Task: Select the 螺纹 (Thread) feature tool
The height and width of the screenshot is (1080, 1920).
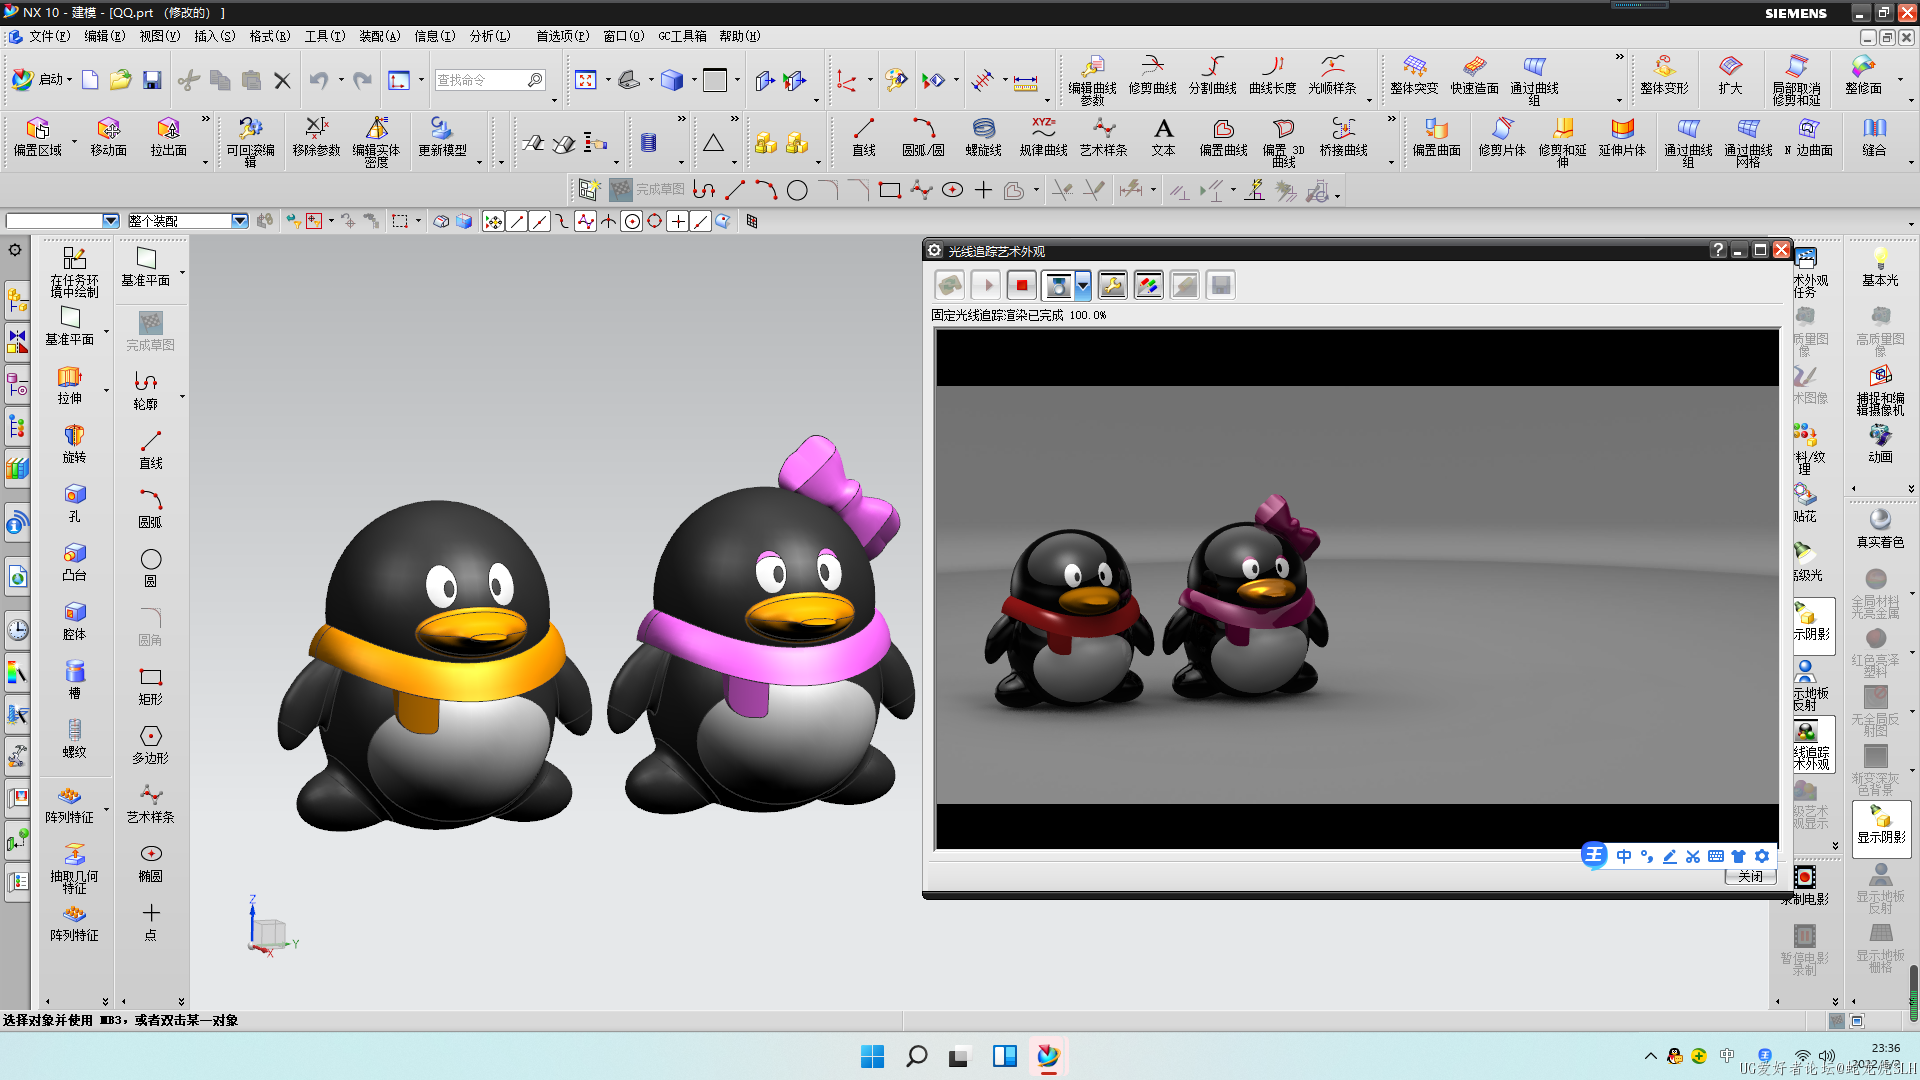Action: (74, 739)
